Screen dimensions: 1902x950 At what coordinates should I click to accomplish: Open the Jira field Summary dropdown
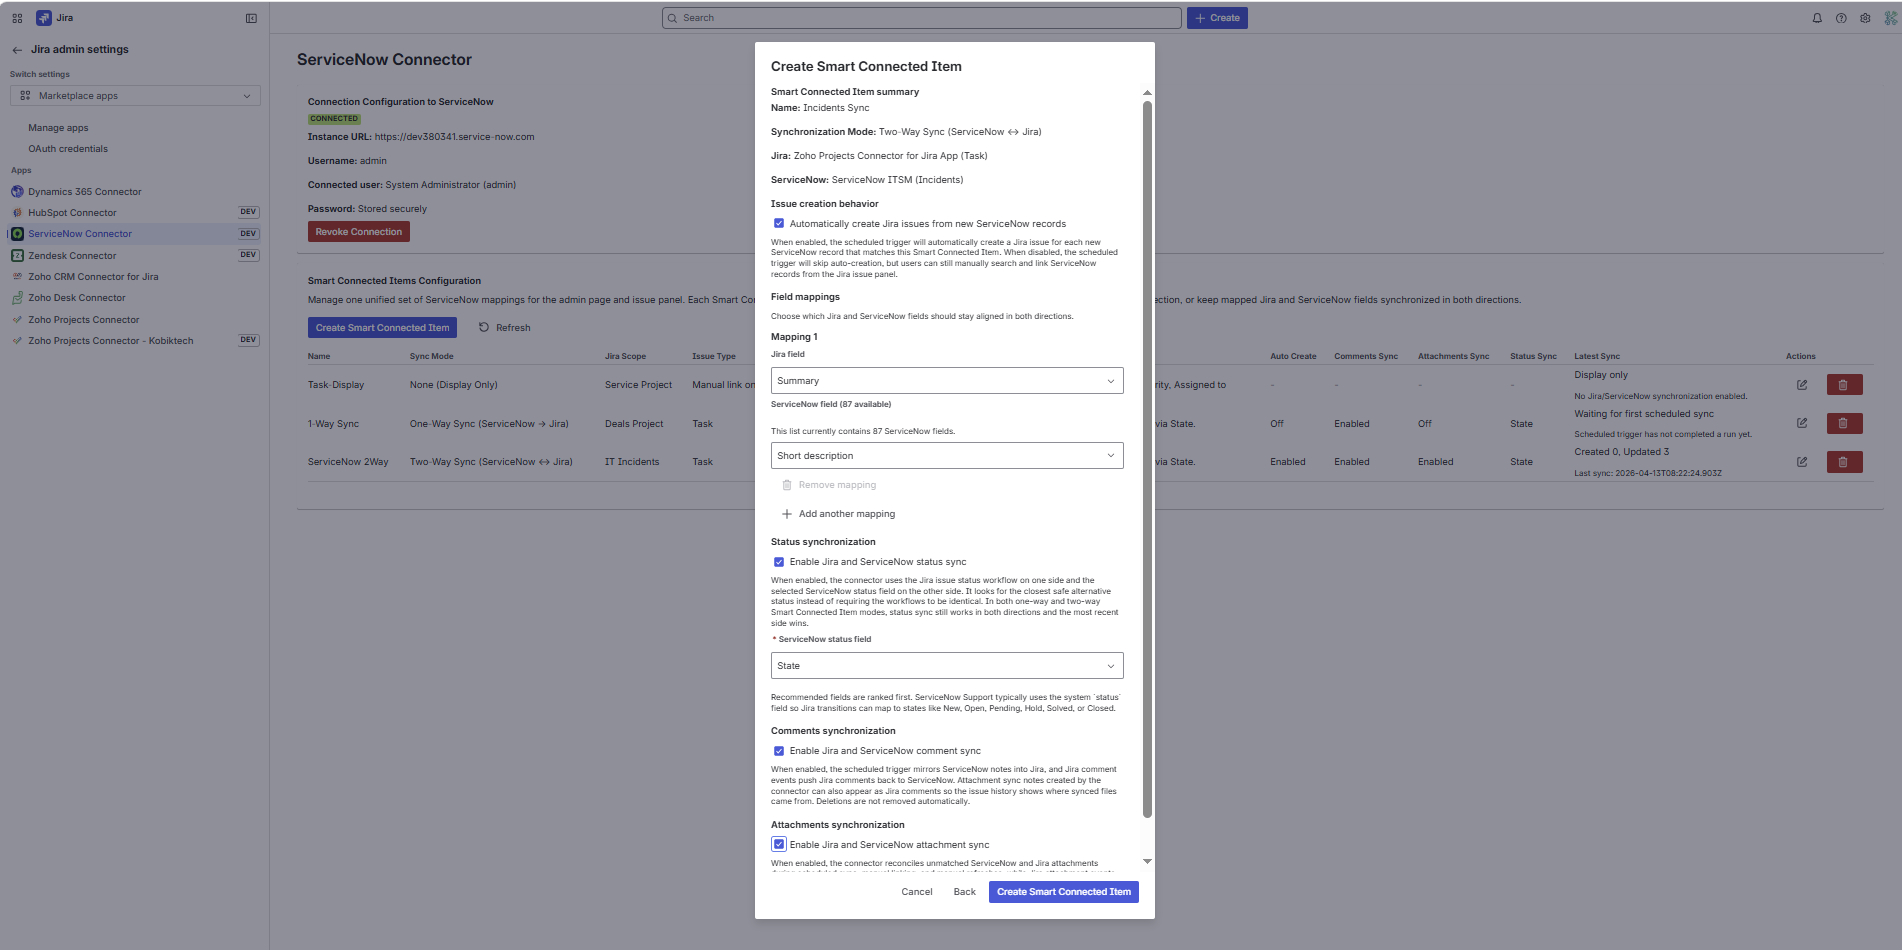click(947, 381)
